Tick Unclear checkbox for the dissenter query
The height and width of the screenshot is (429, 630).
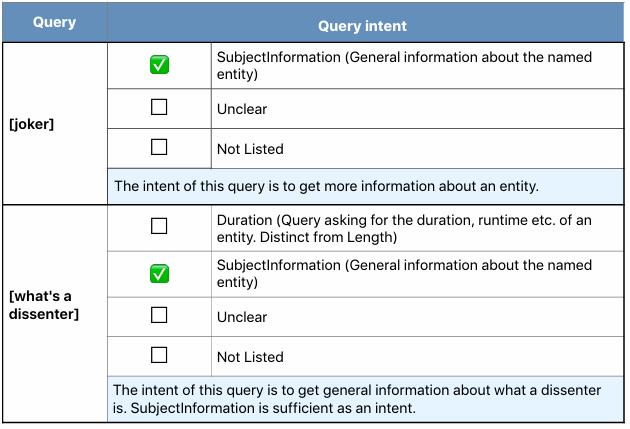[159, 315]
